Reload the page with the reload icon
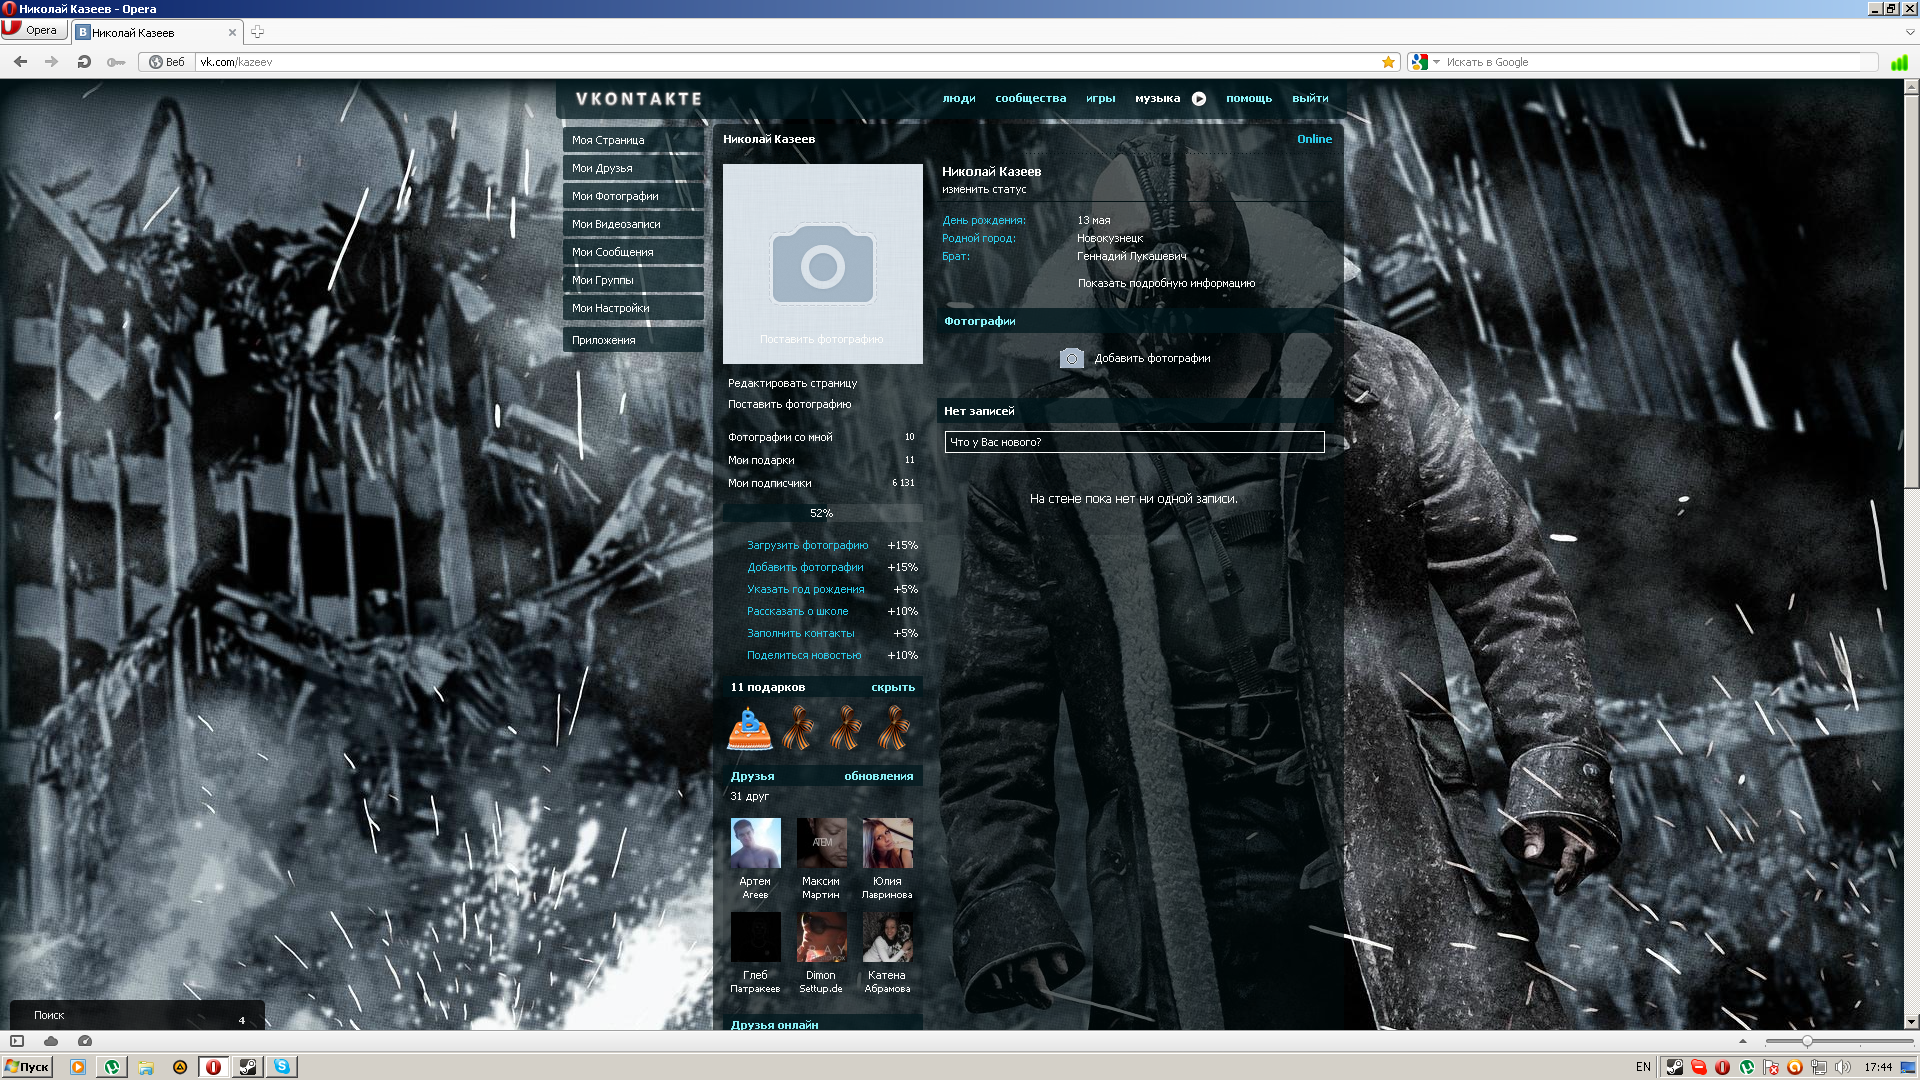 coord(84,62)
